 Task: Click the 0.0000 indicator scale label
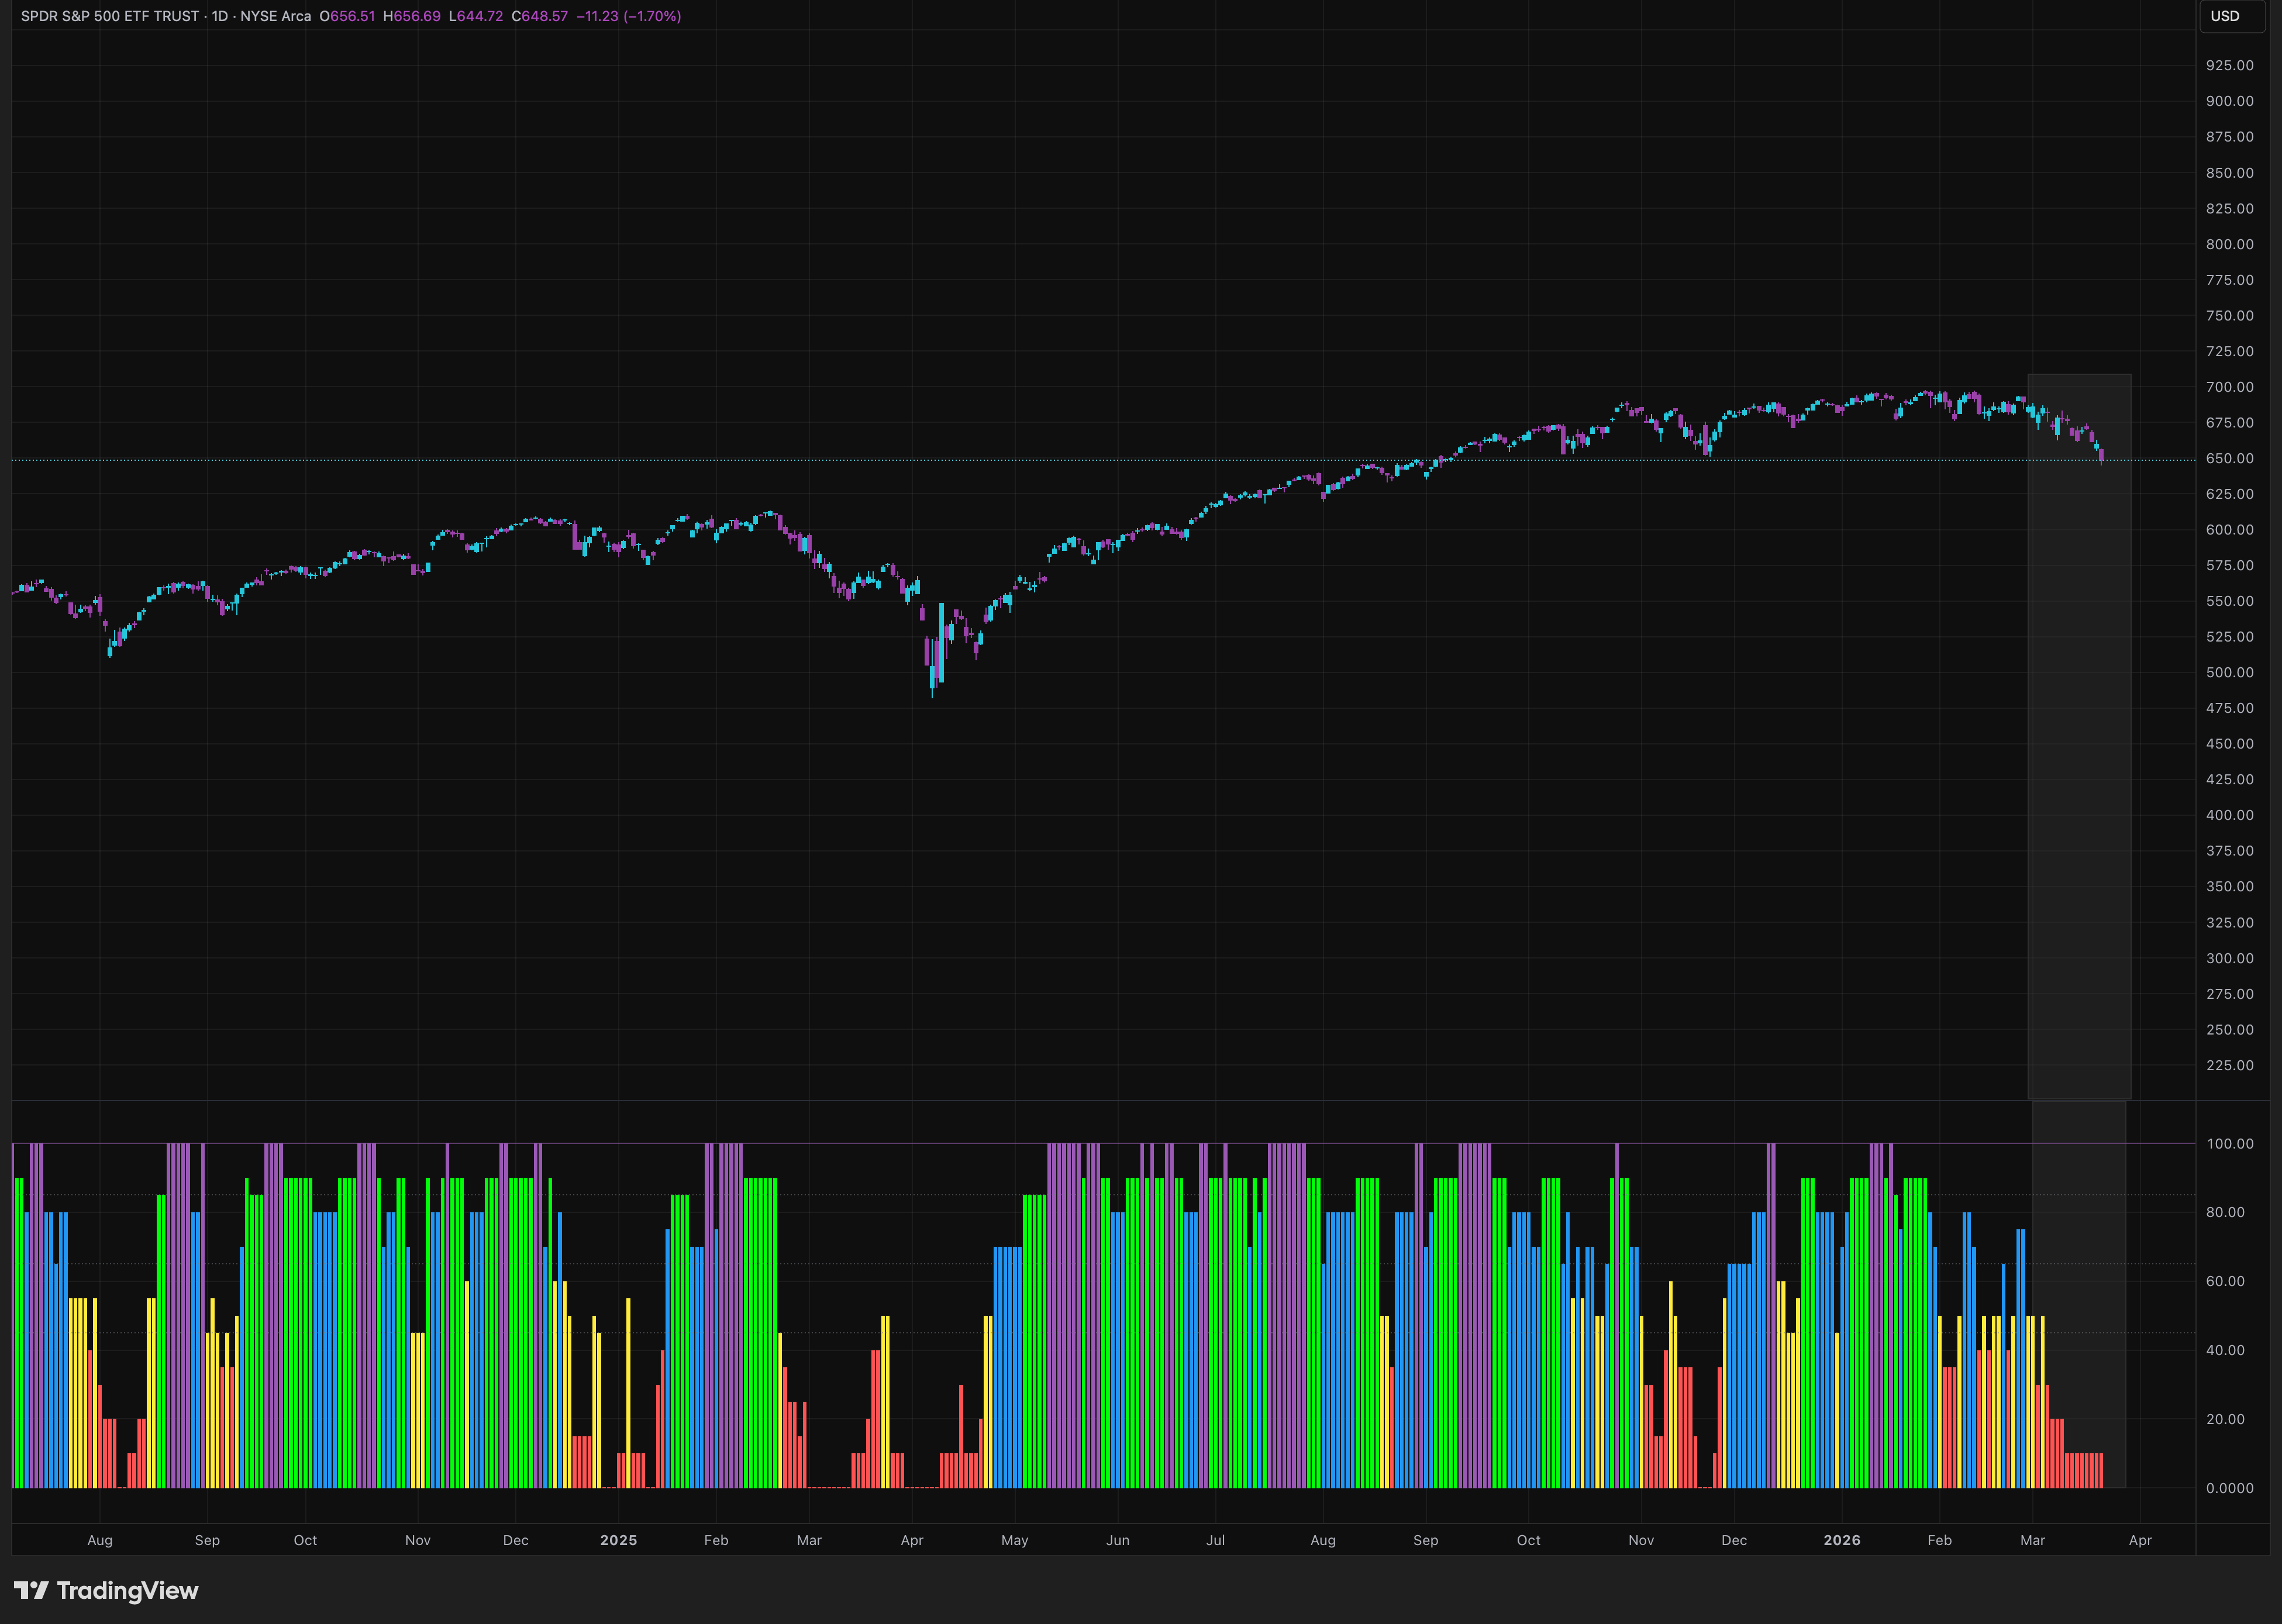click(2229, 1488)
